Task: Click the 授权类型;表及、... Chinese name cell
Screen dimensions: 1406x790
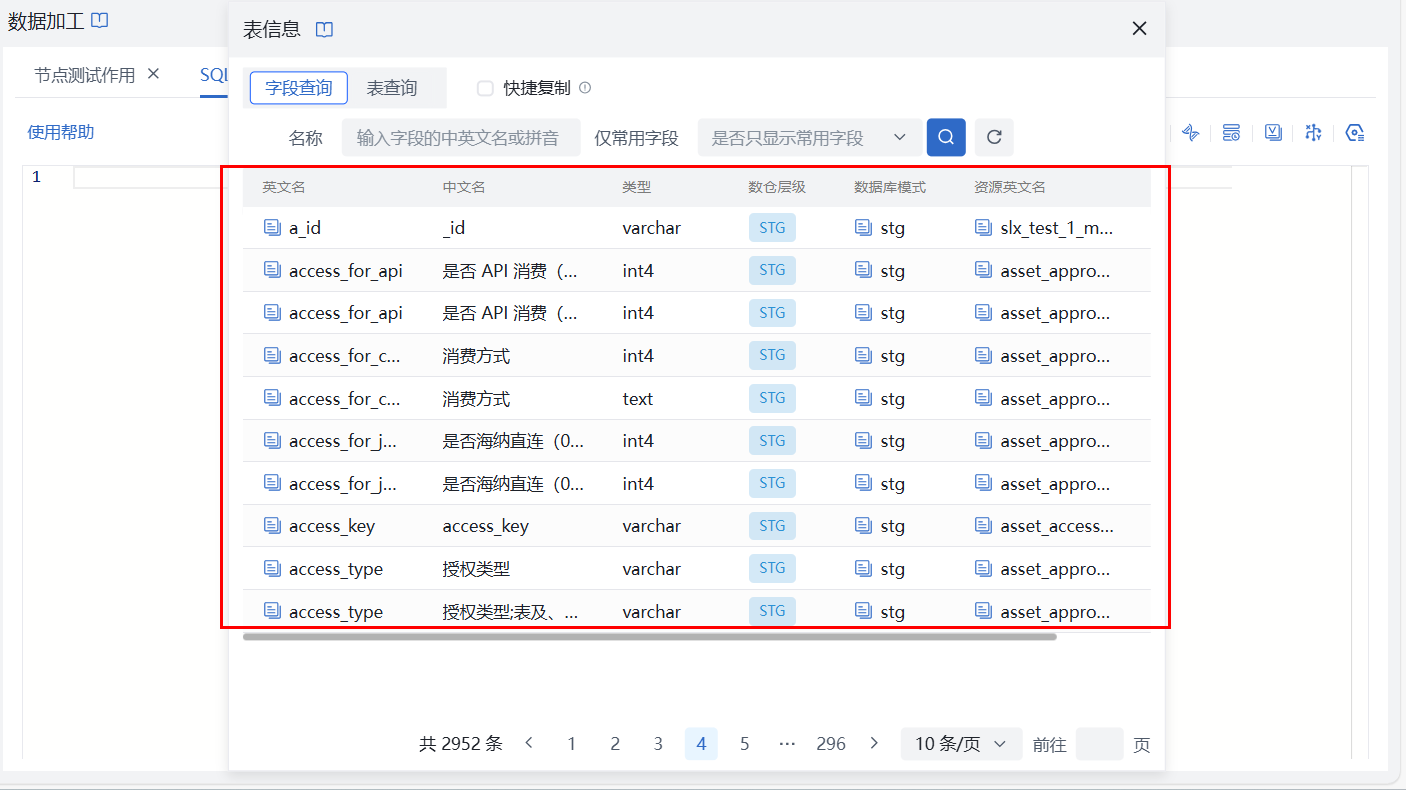Action: 511,611
